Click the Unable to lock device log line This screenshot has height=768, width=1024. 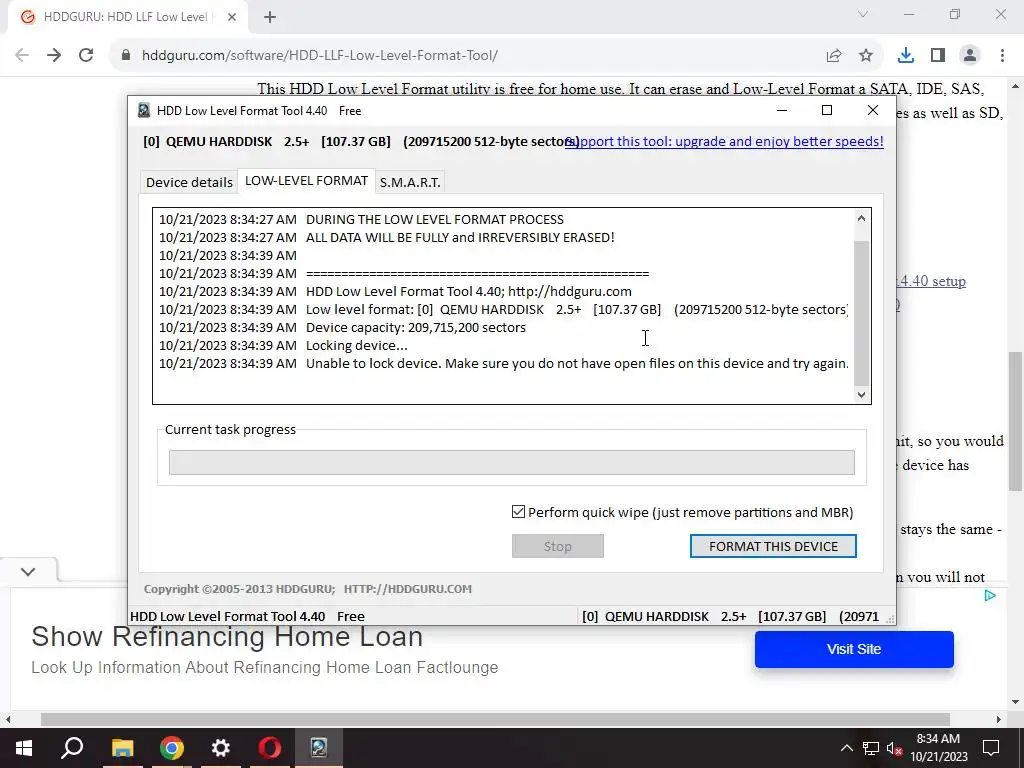coord(504,363)
